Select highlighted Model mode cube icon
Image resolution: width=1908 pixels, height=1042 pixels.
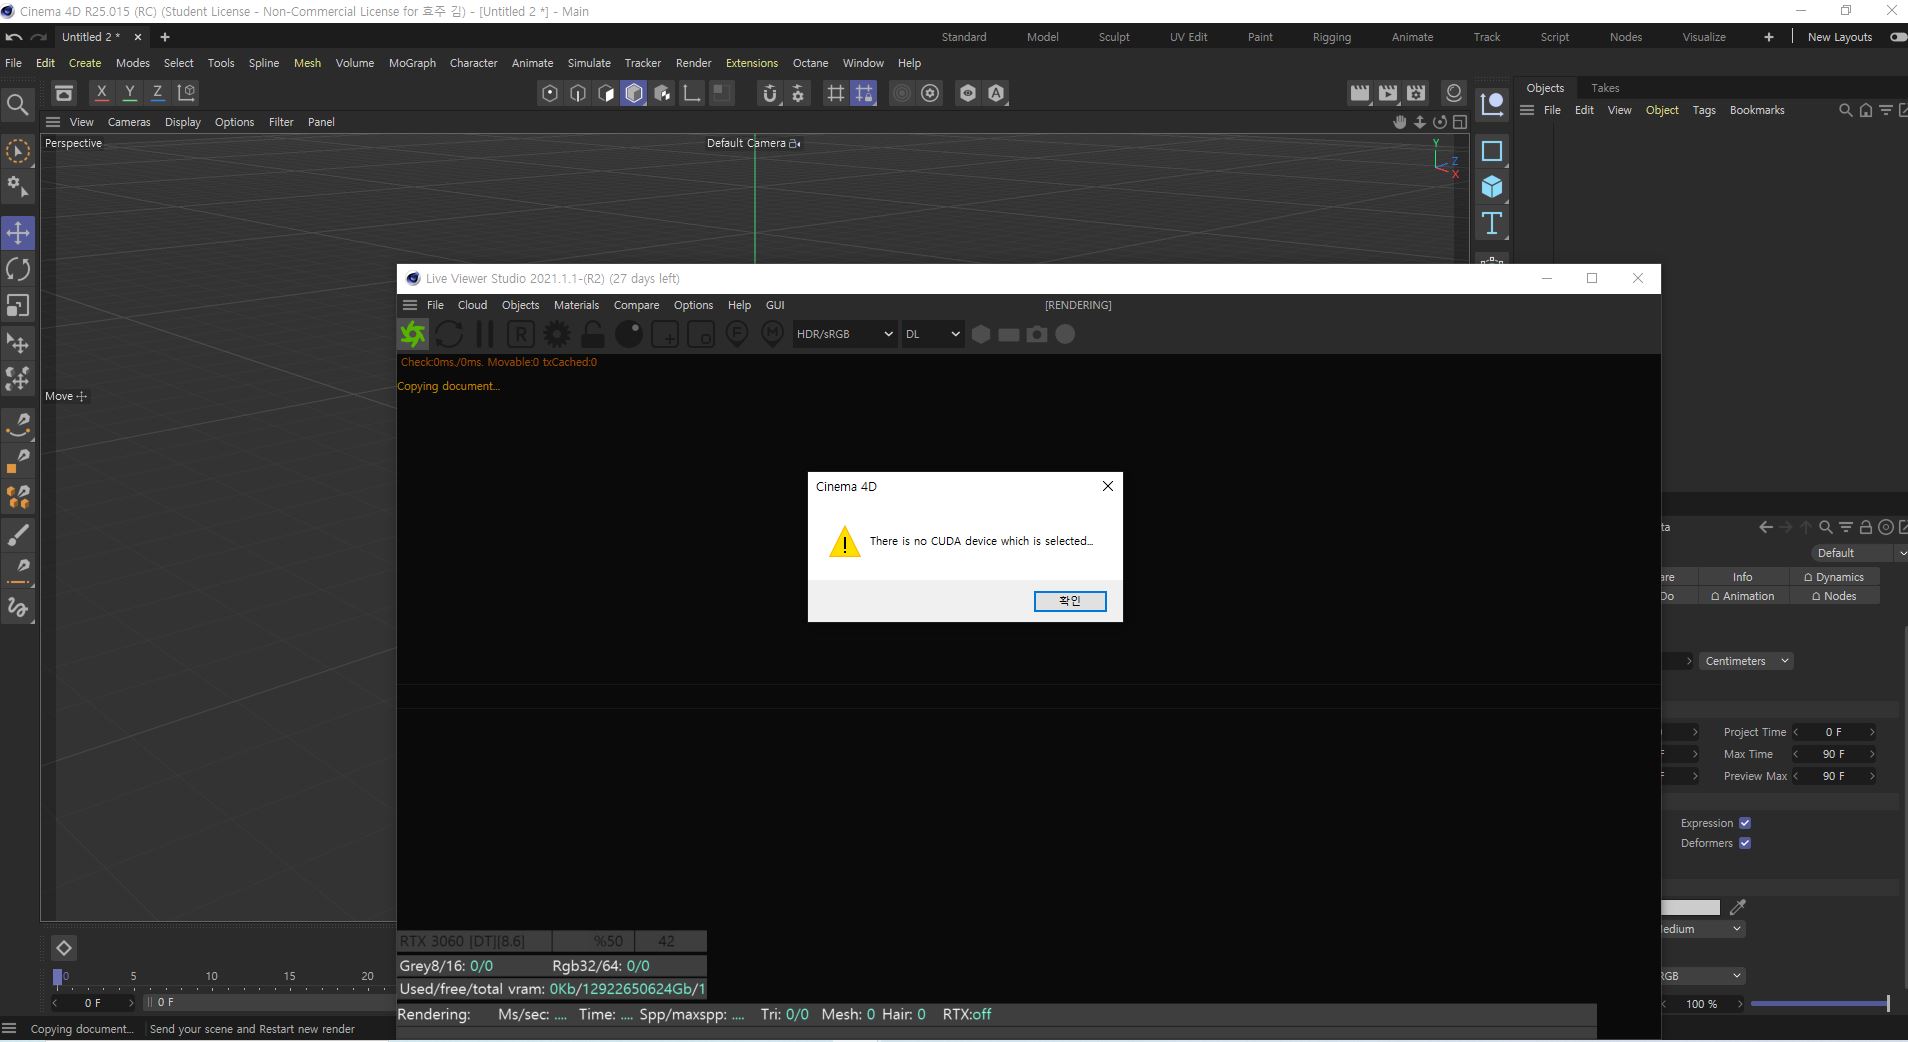[x=634, y=93]
